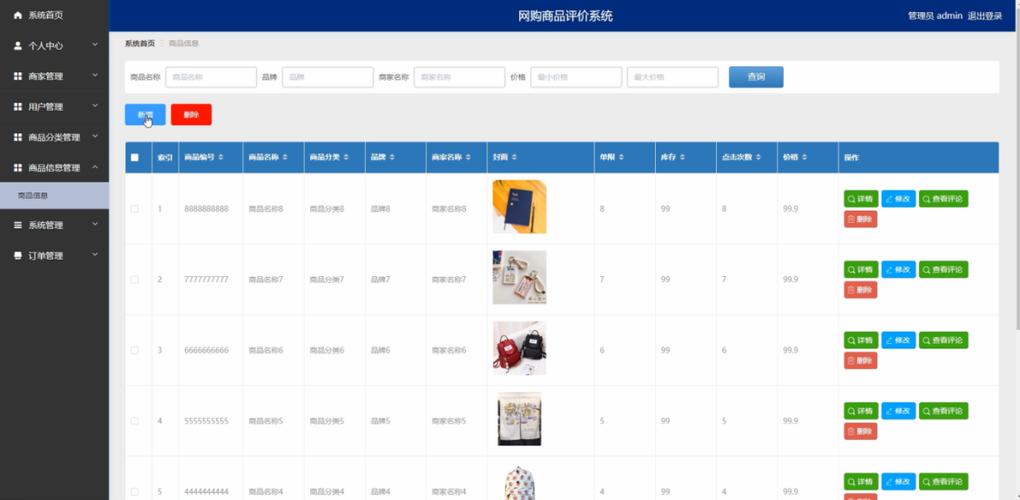Click the person icon beside 个人中心

tap(18, 46)
